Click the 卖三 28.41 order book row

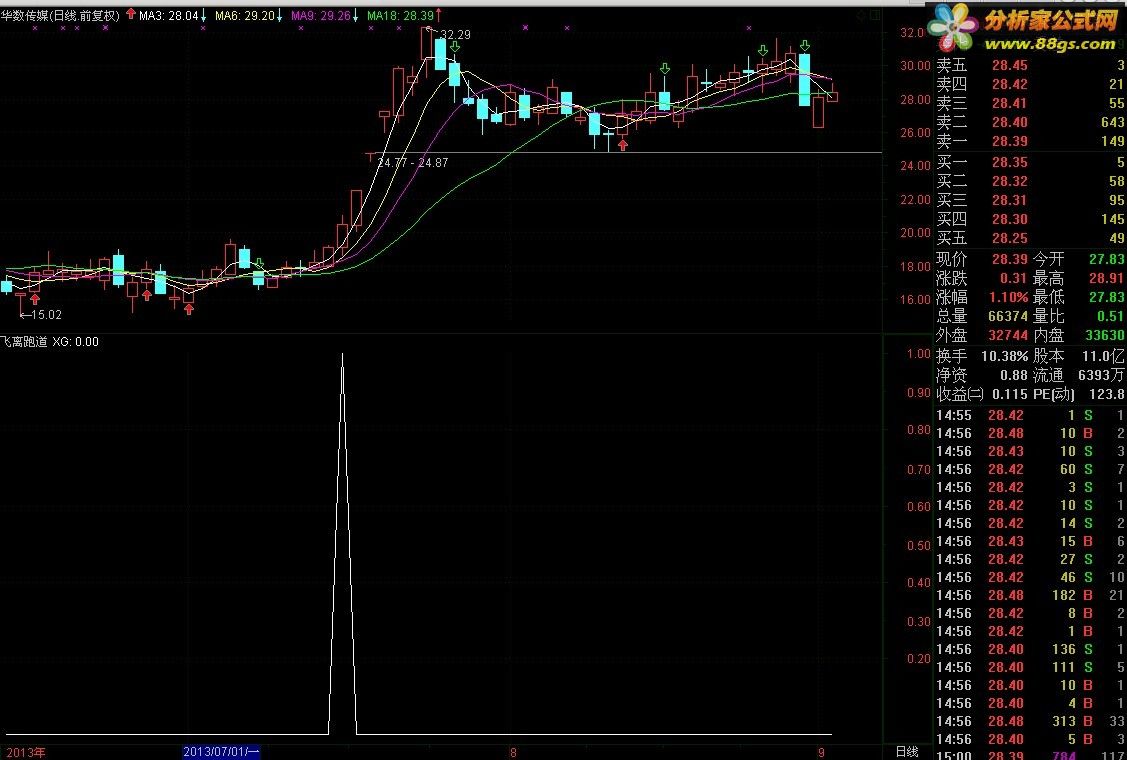1030,103
